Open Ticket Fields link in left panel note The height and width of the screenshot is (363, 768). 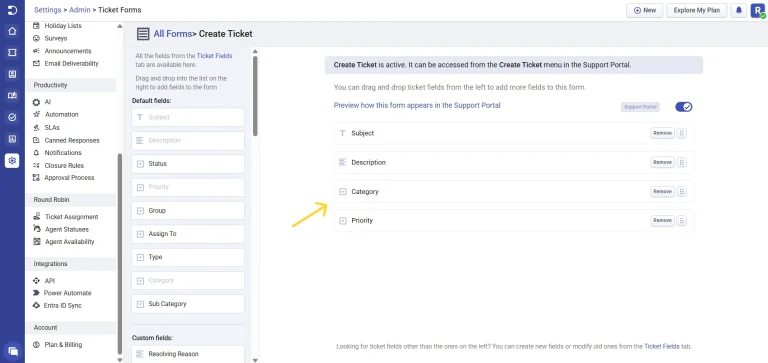(x=215, y=56)
